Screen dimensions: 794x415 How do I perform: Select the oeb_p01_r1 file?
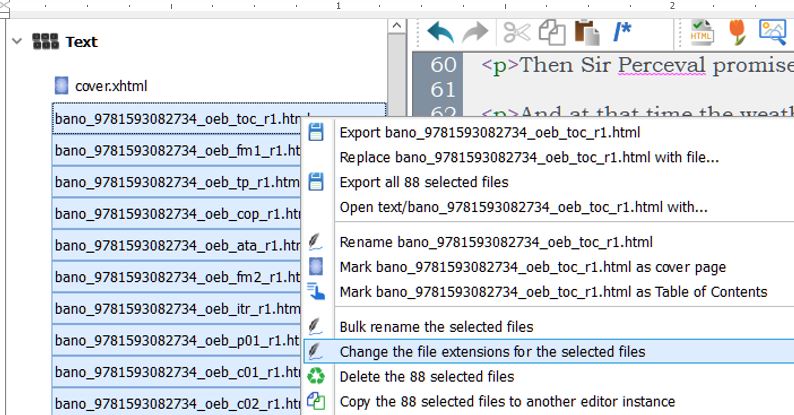click(176, 340)
